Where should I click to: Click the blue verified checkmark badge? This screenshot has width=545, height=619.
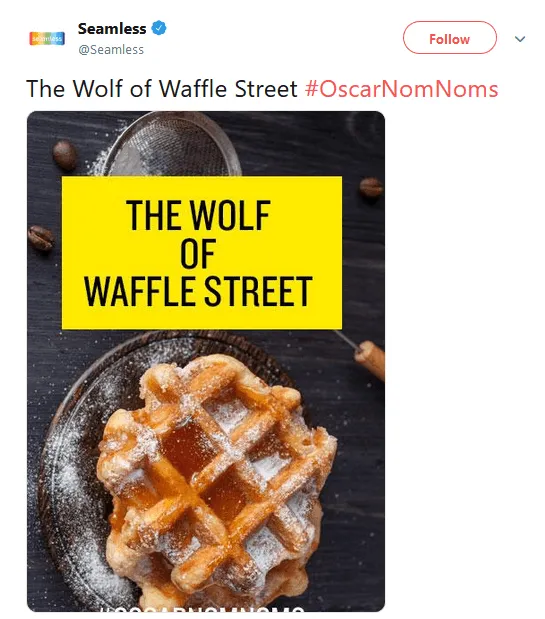coord(159,28)
